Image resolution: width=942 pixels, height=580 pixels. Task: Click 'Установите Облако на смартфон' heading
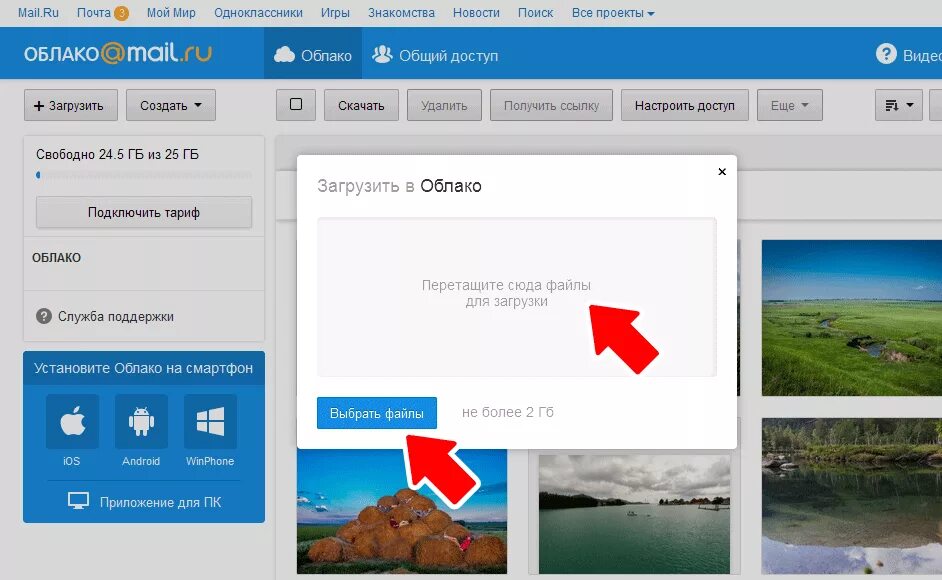pos(144,368)
